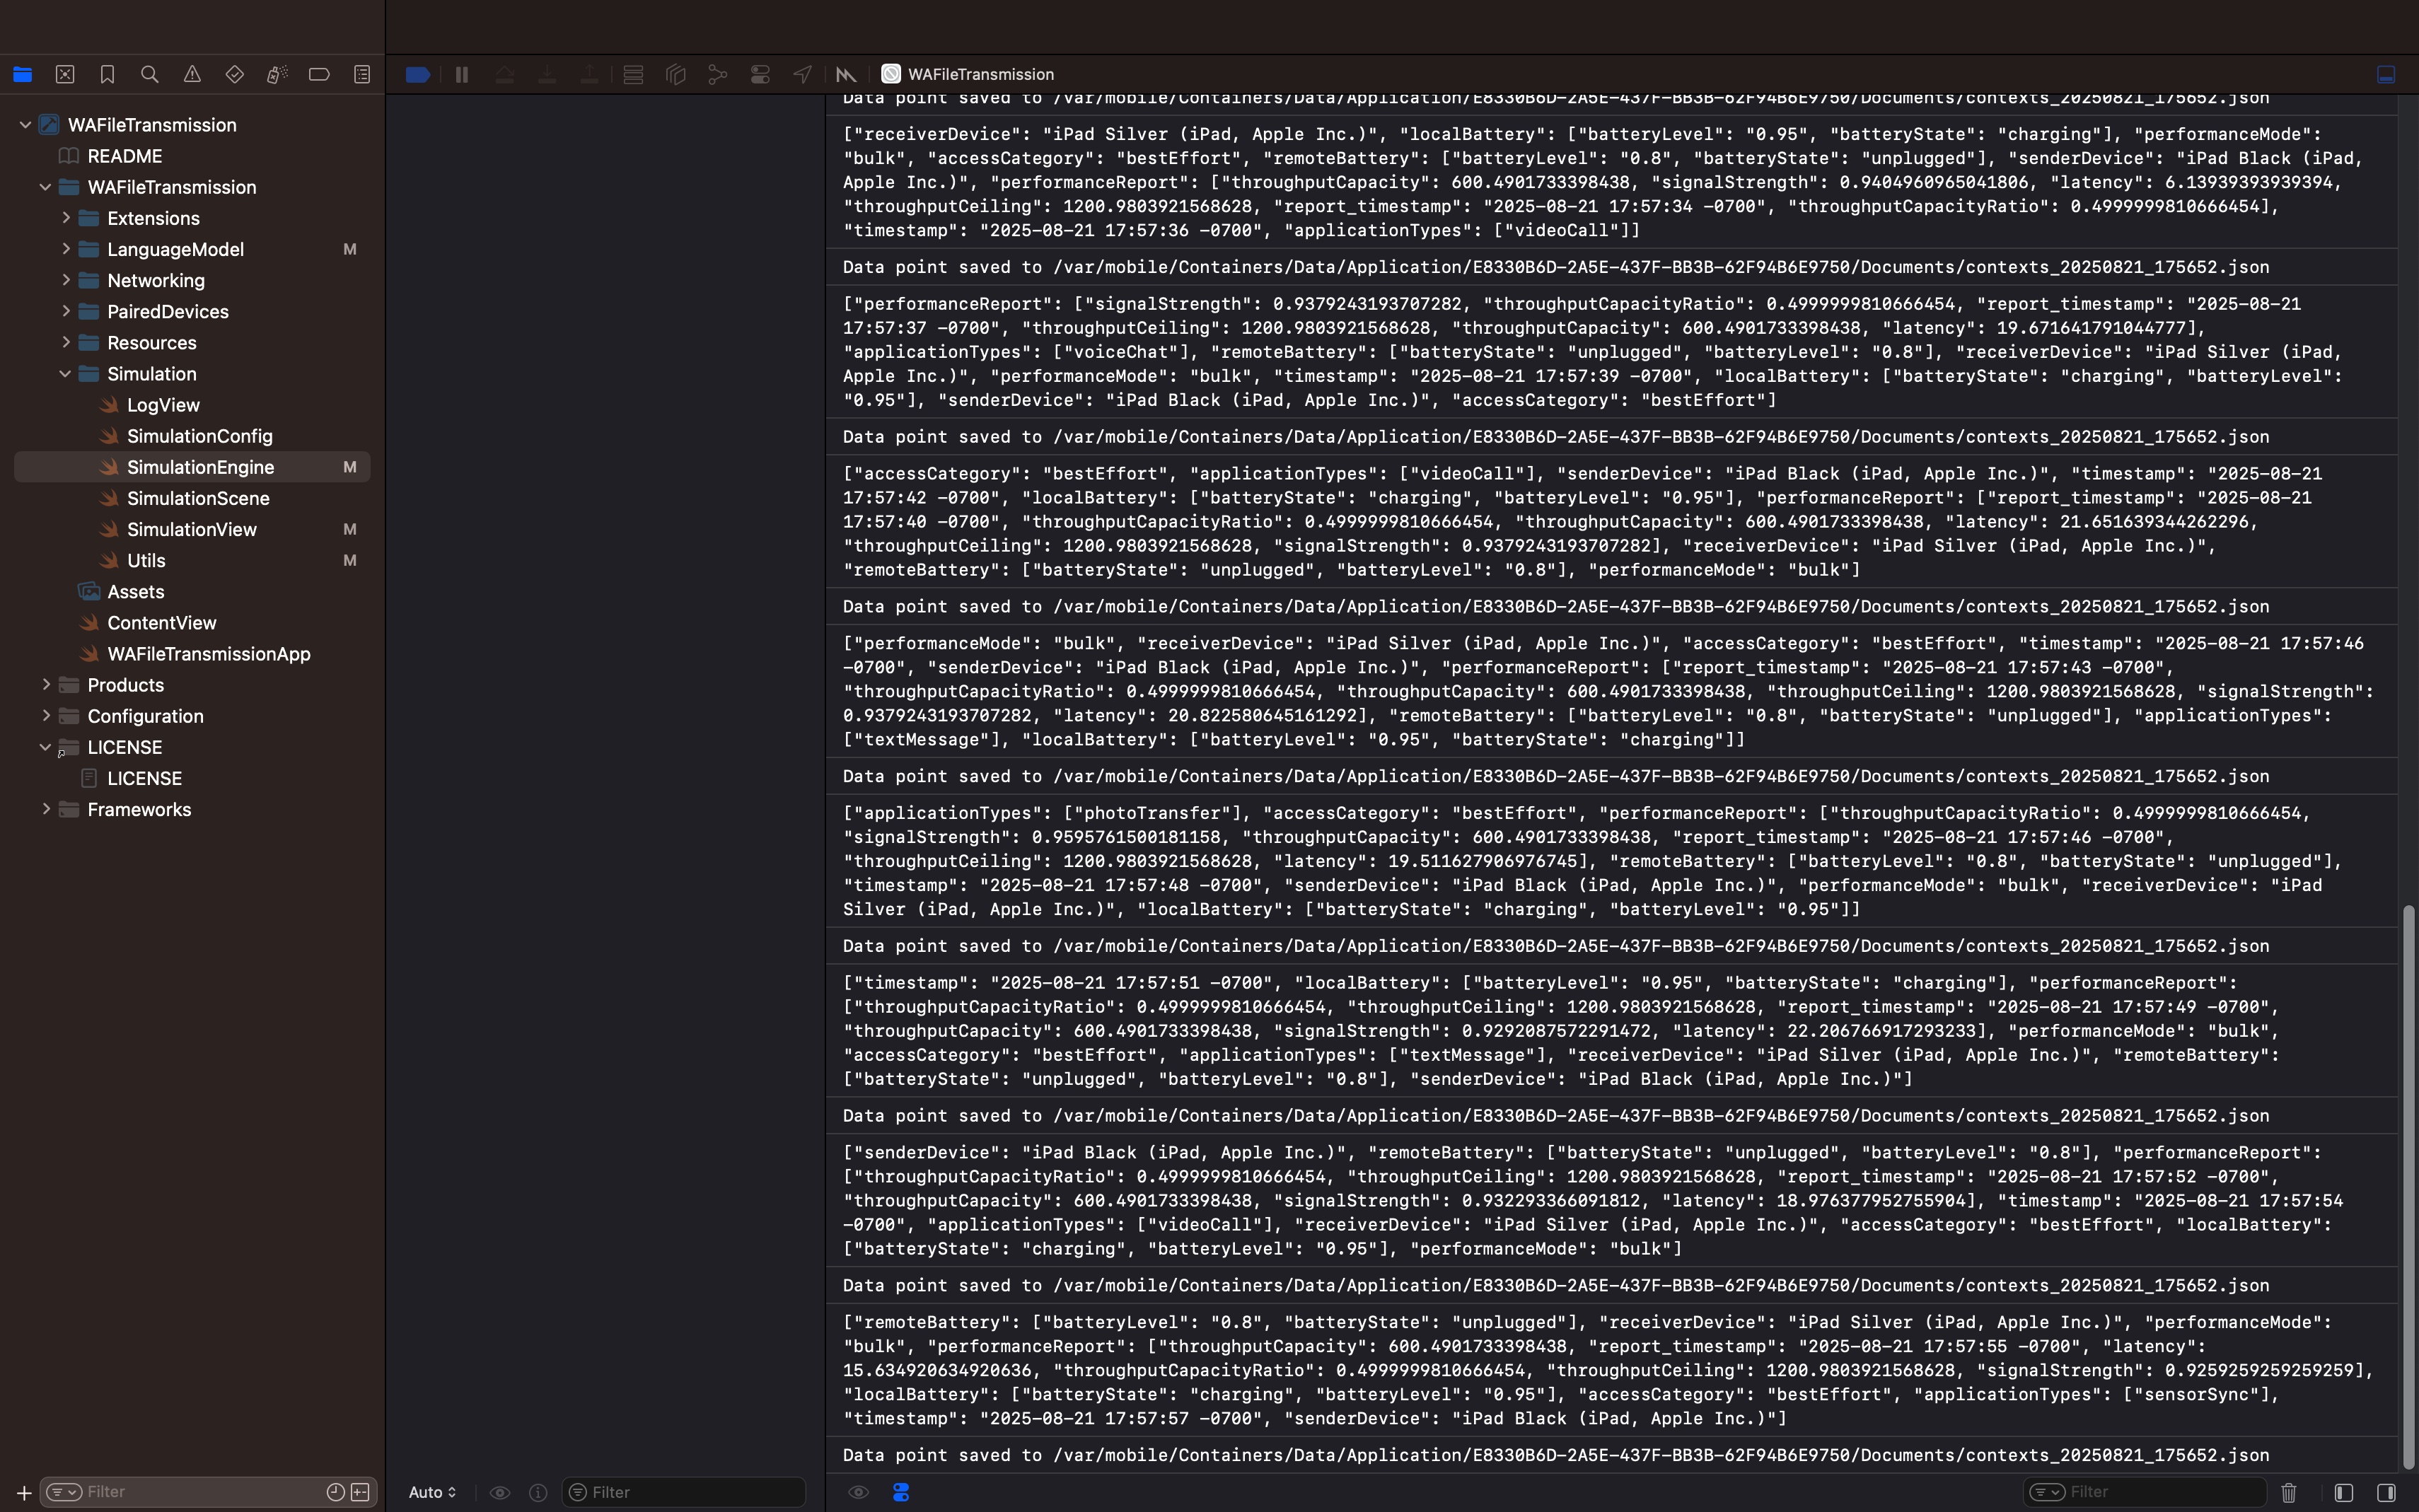
Task: Pause program execution in debug bar
Action: 462,74
